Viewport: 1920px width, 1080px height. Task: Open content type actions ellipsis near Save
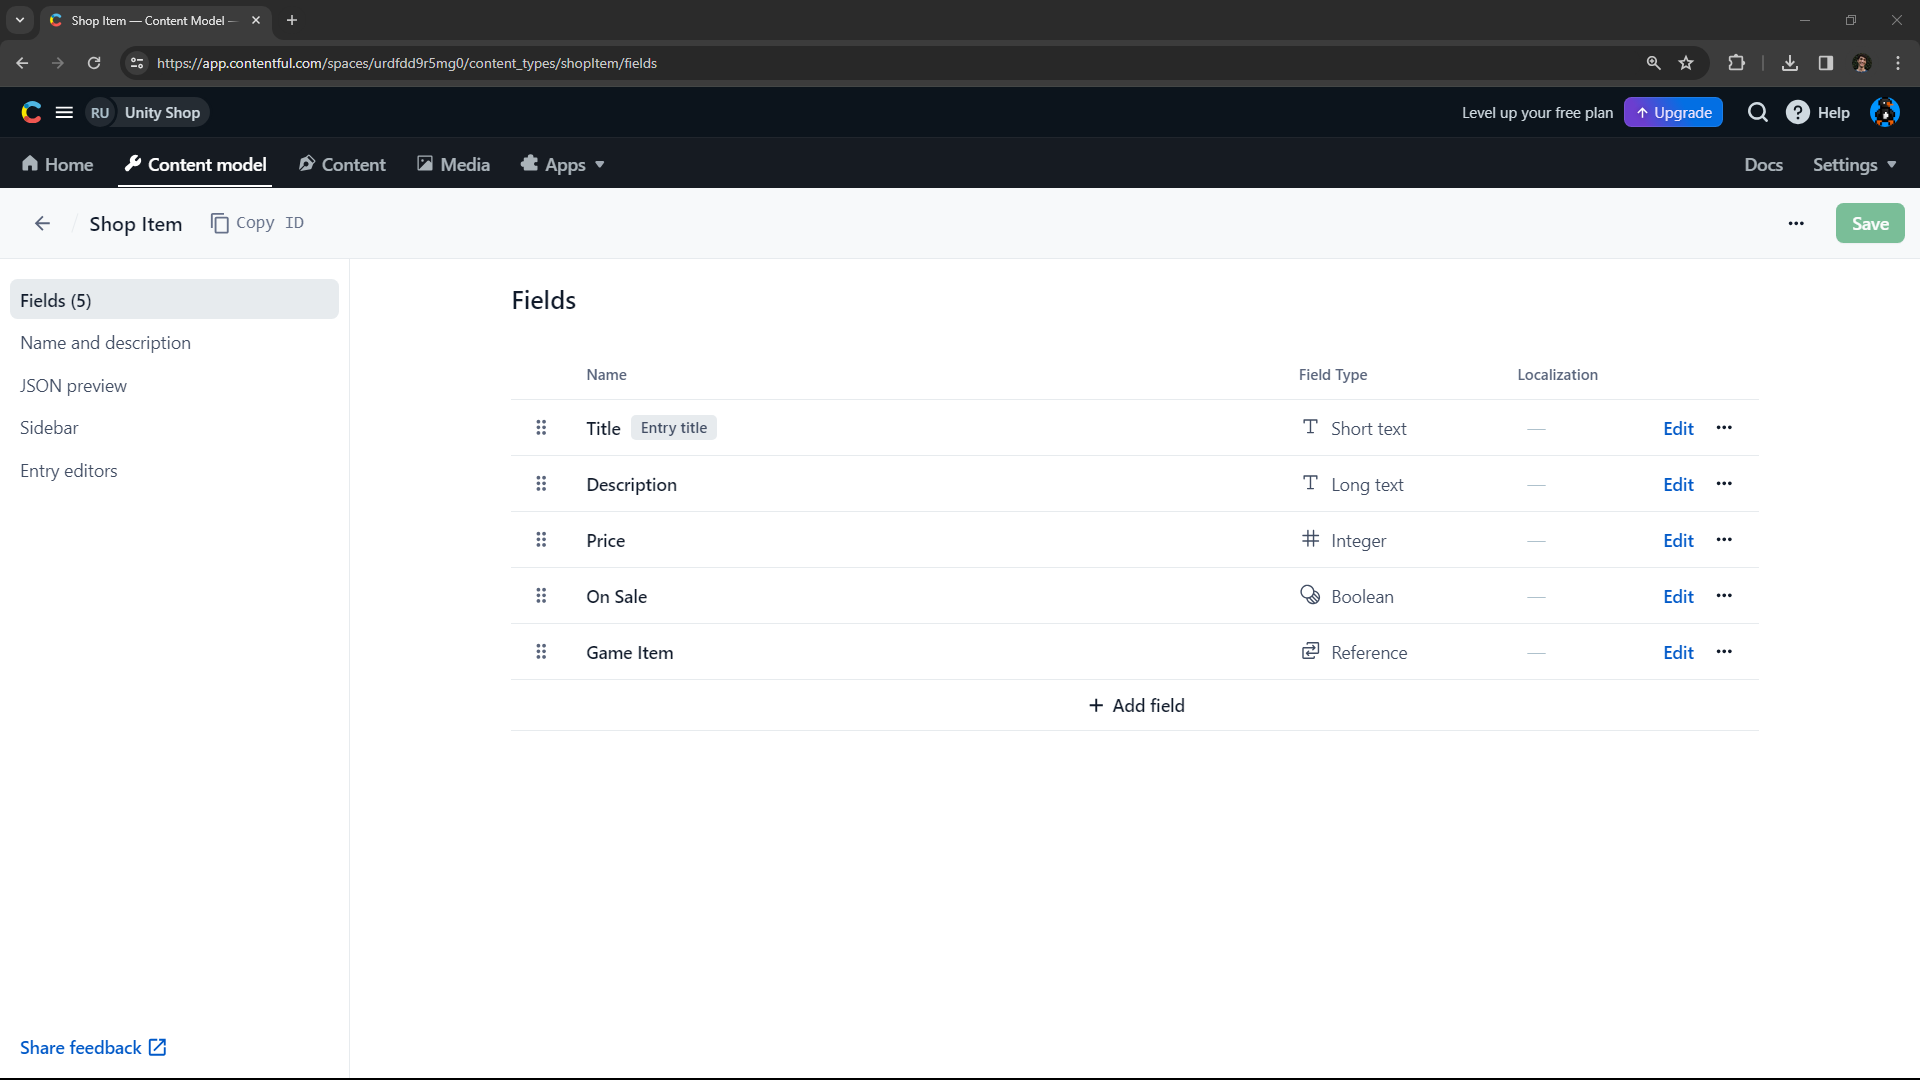click(x=1796, y=224)
